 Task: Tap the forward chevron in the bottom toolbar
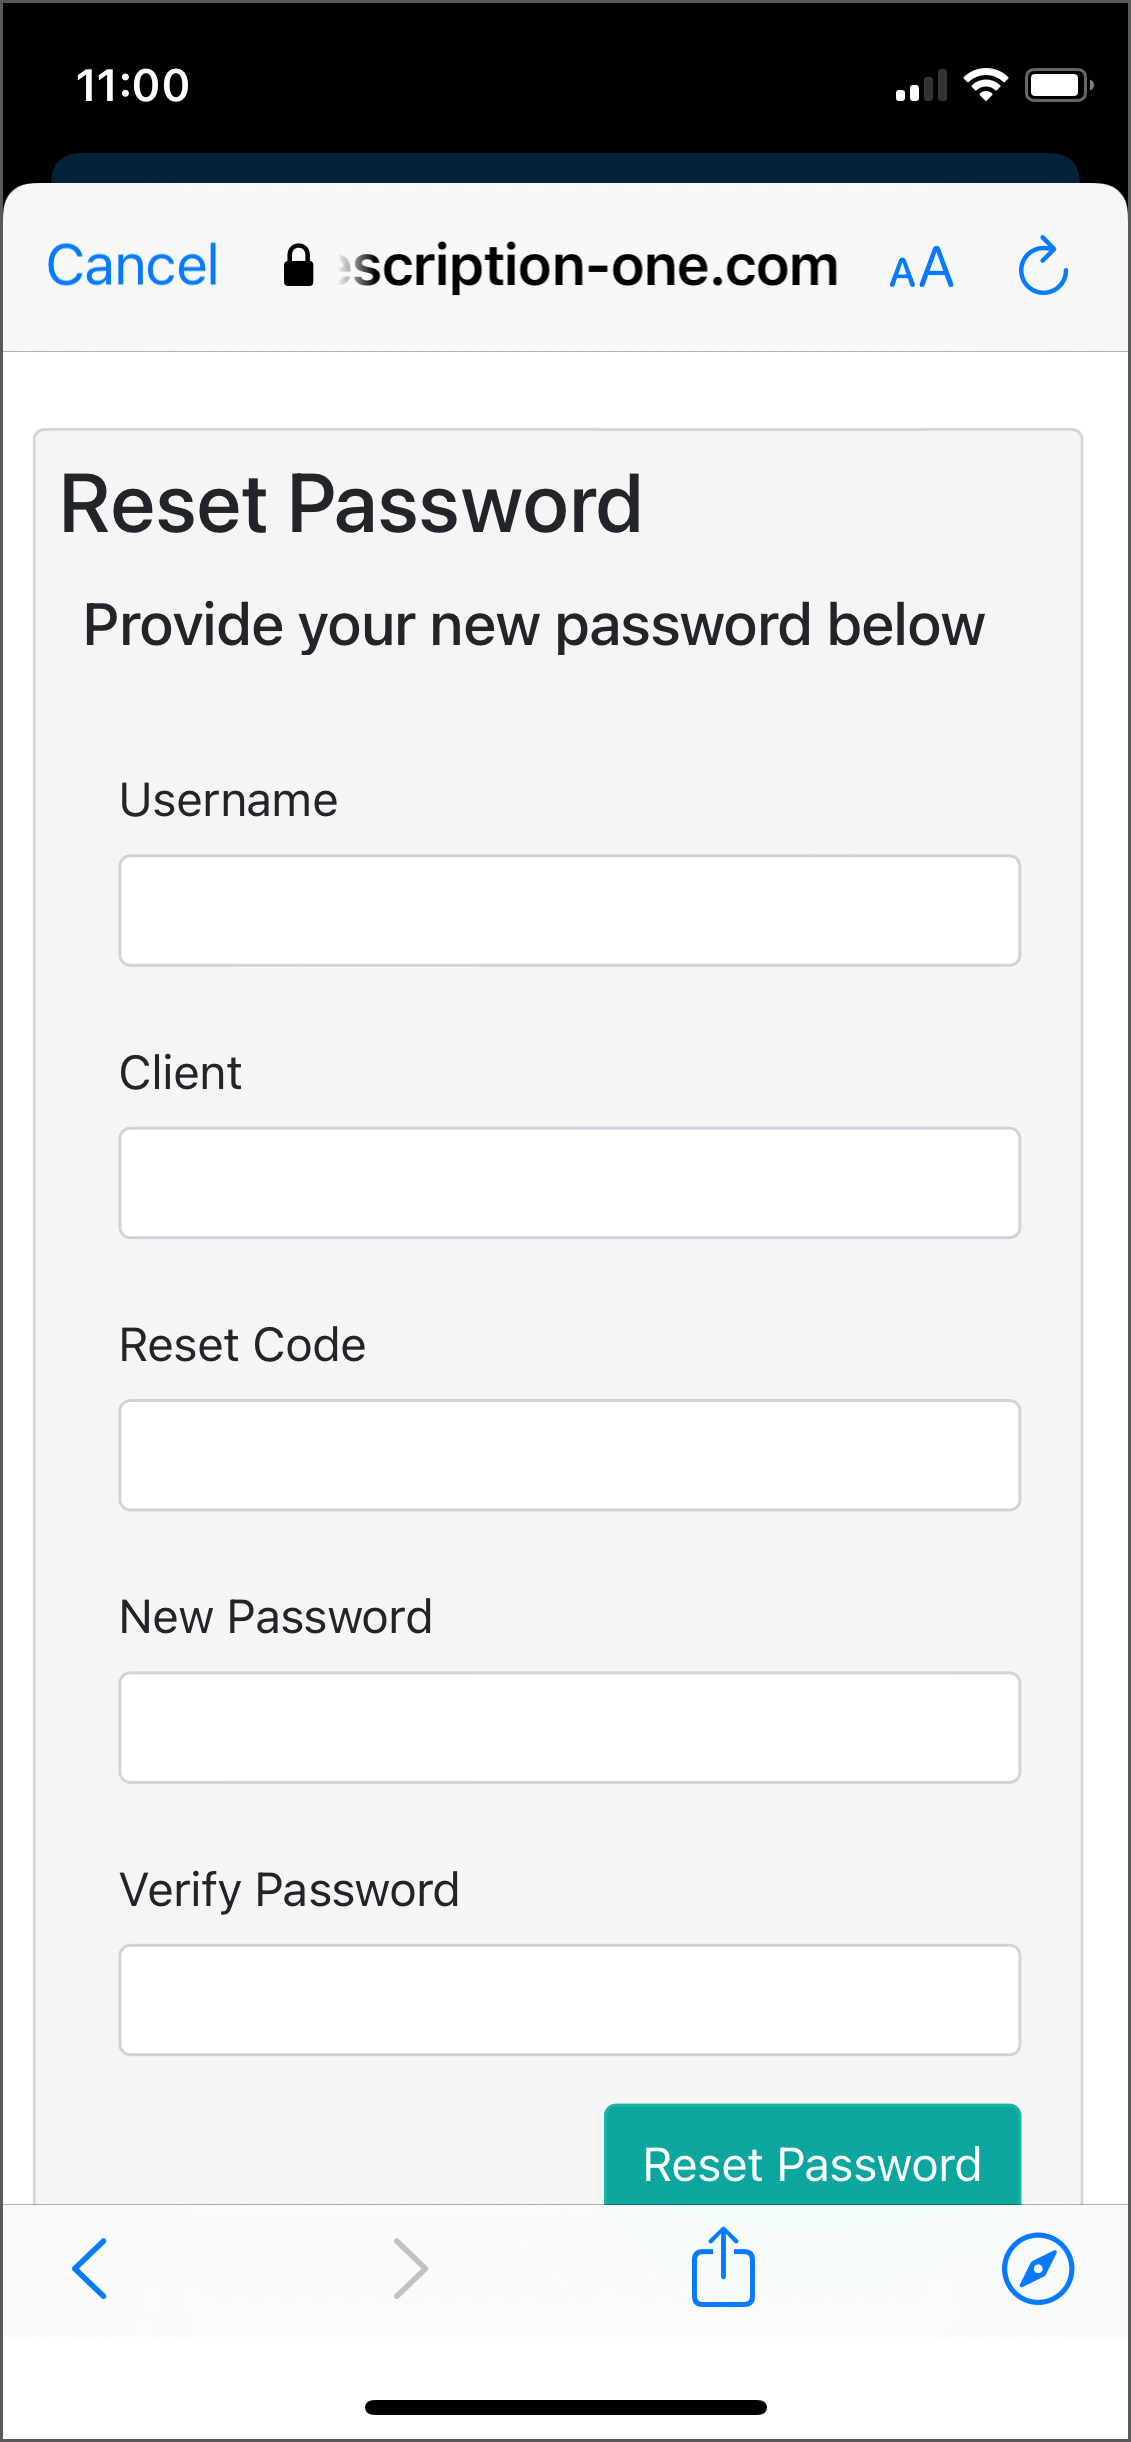[410, 2268]
